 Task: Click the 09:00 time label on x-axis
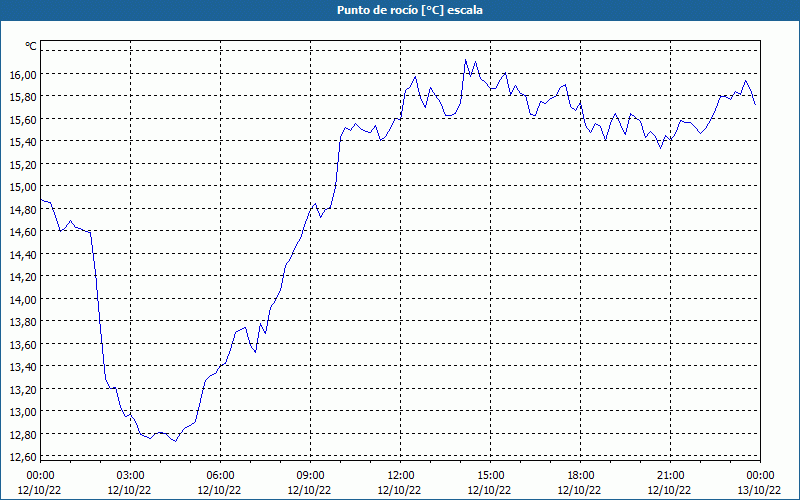coord(310,476)
